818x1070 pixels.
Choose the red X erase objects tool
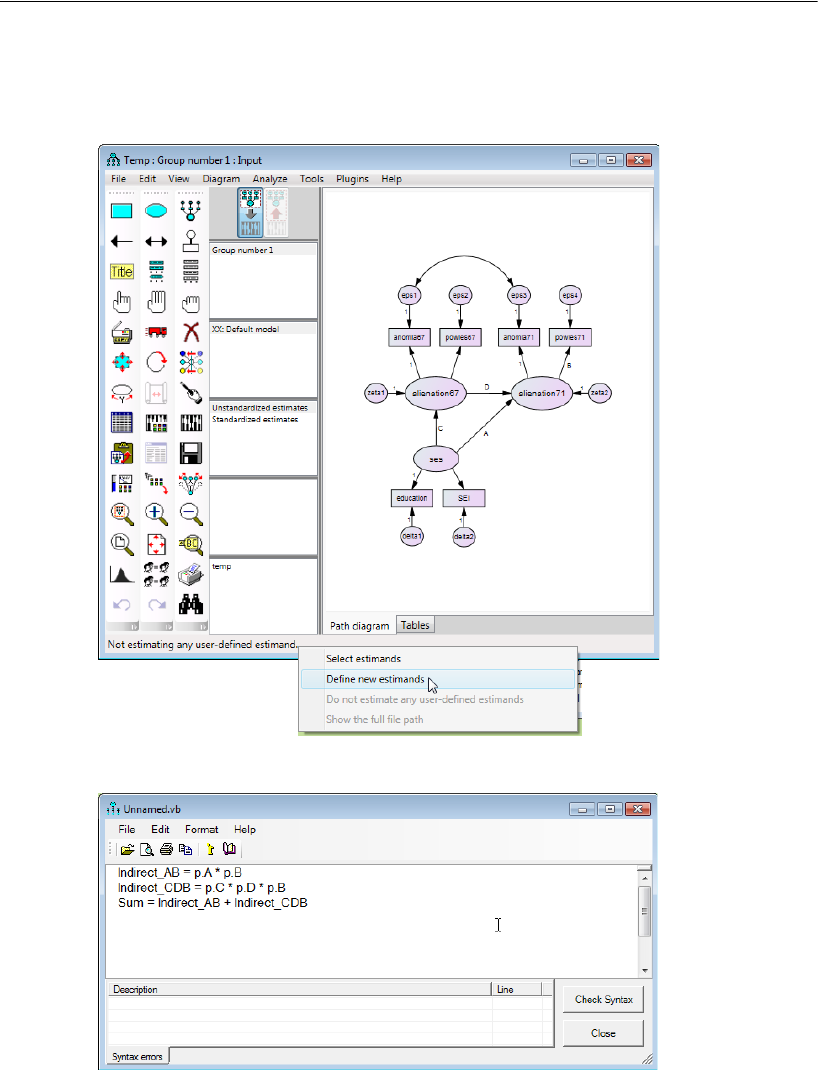[191, 332]
